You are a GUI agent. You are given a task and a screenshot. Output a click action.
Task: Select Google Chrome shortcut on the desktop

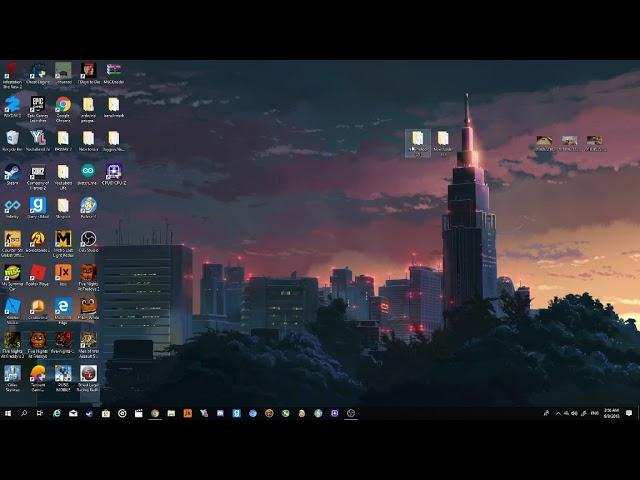[63, 109]
